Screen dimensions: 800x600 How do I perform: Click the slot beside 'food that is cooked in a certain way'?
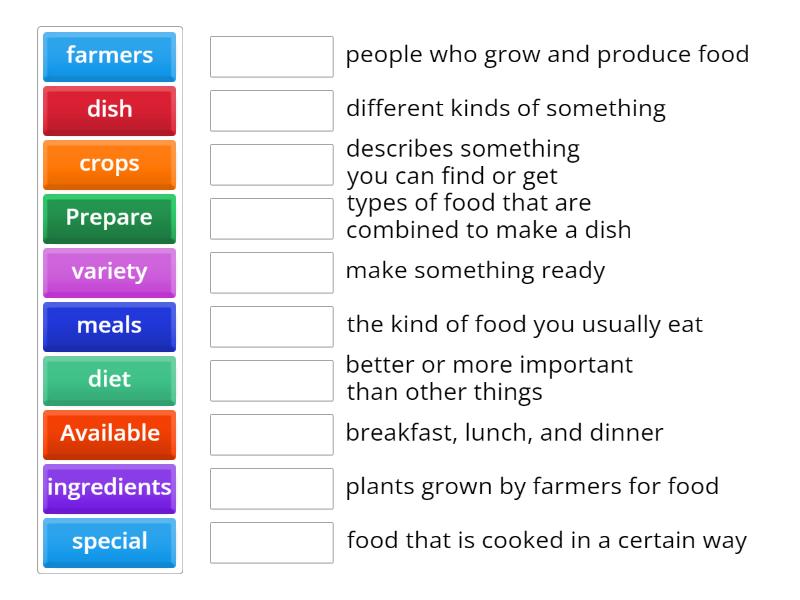[271, 542]
